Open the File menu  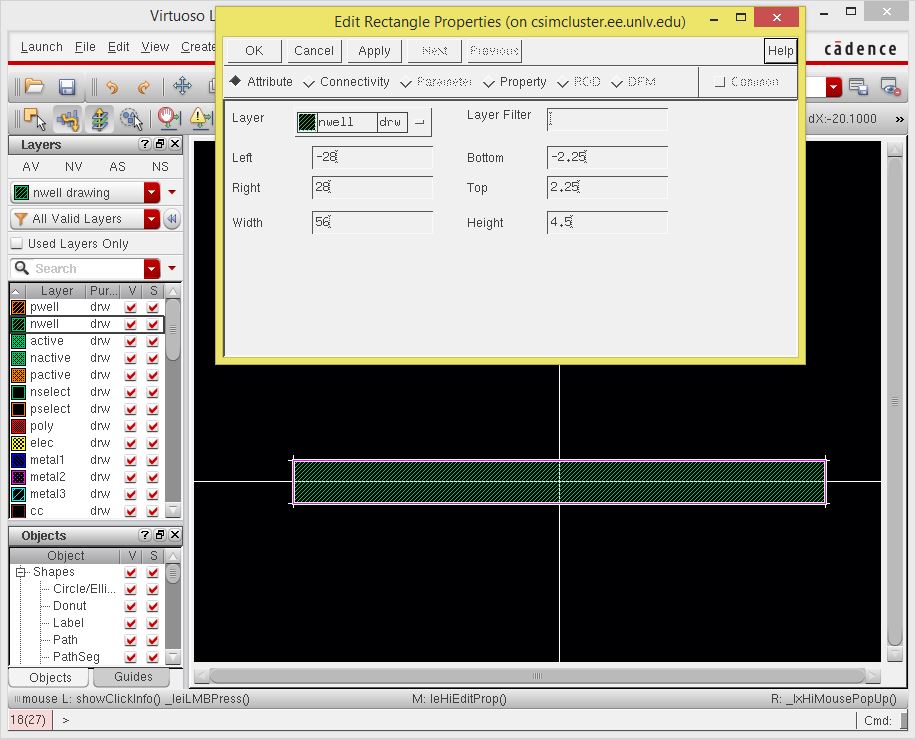pyautogui.click(x=85, y=47)
